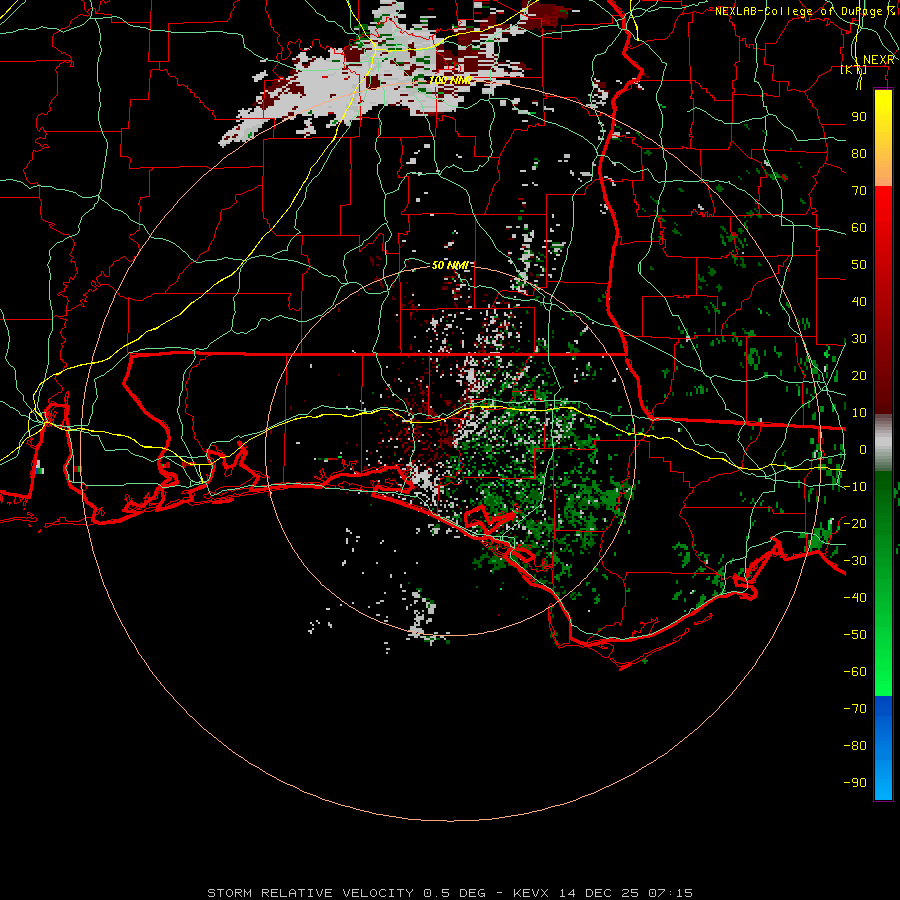The image size is (900, 900).
Task: Click the Storm Relative Velocity title caption
Action: pos(450,893)
